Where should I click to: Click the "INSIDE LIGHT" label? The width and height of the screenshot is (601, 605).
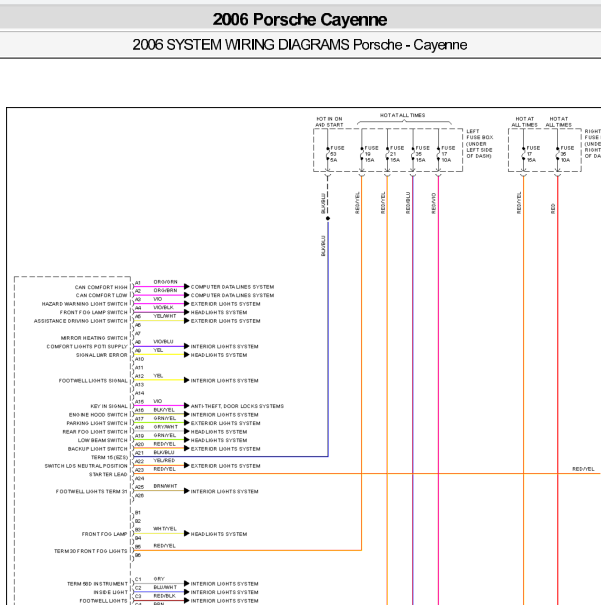110,593
